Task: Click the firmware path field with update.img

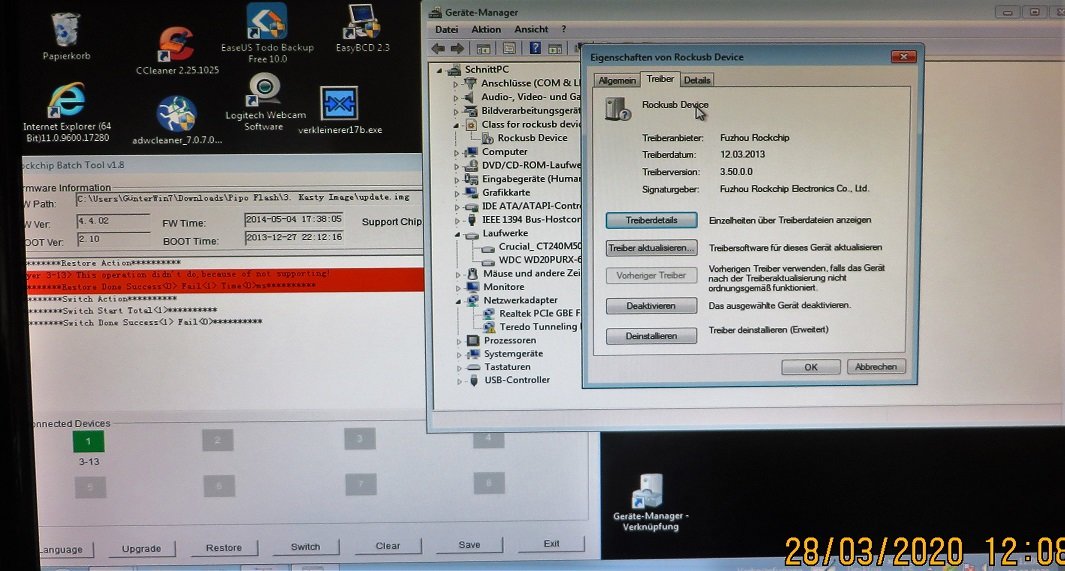Action: (247, 198)
